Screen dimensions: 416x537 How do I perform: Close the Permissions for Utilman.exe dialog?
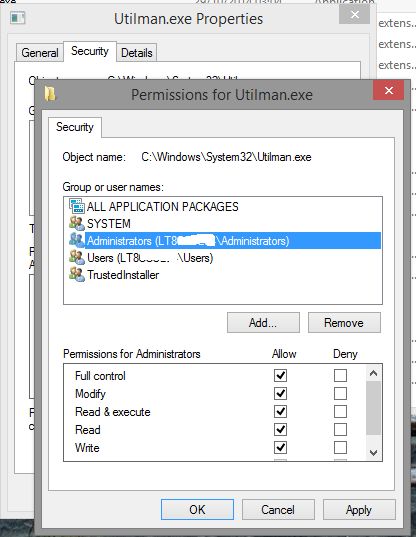389,90
